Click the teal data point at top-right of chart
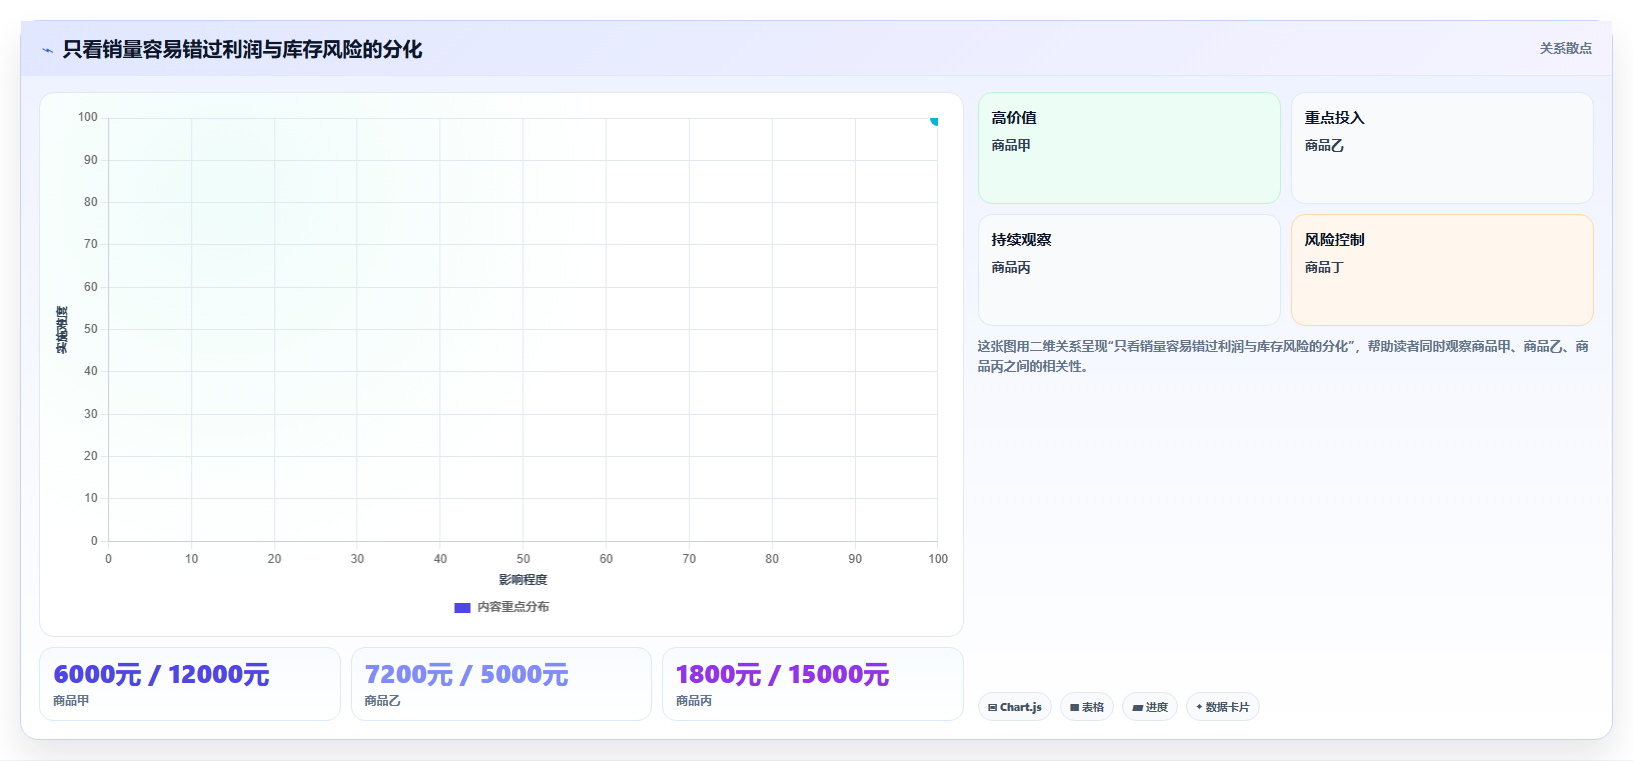This screenshot has width=1633, height=761. click(934, 121)
